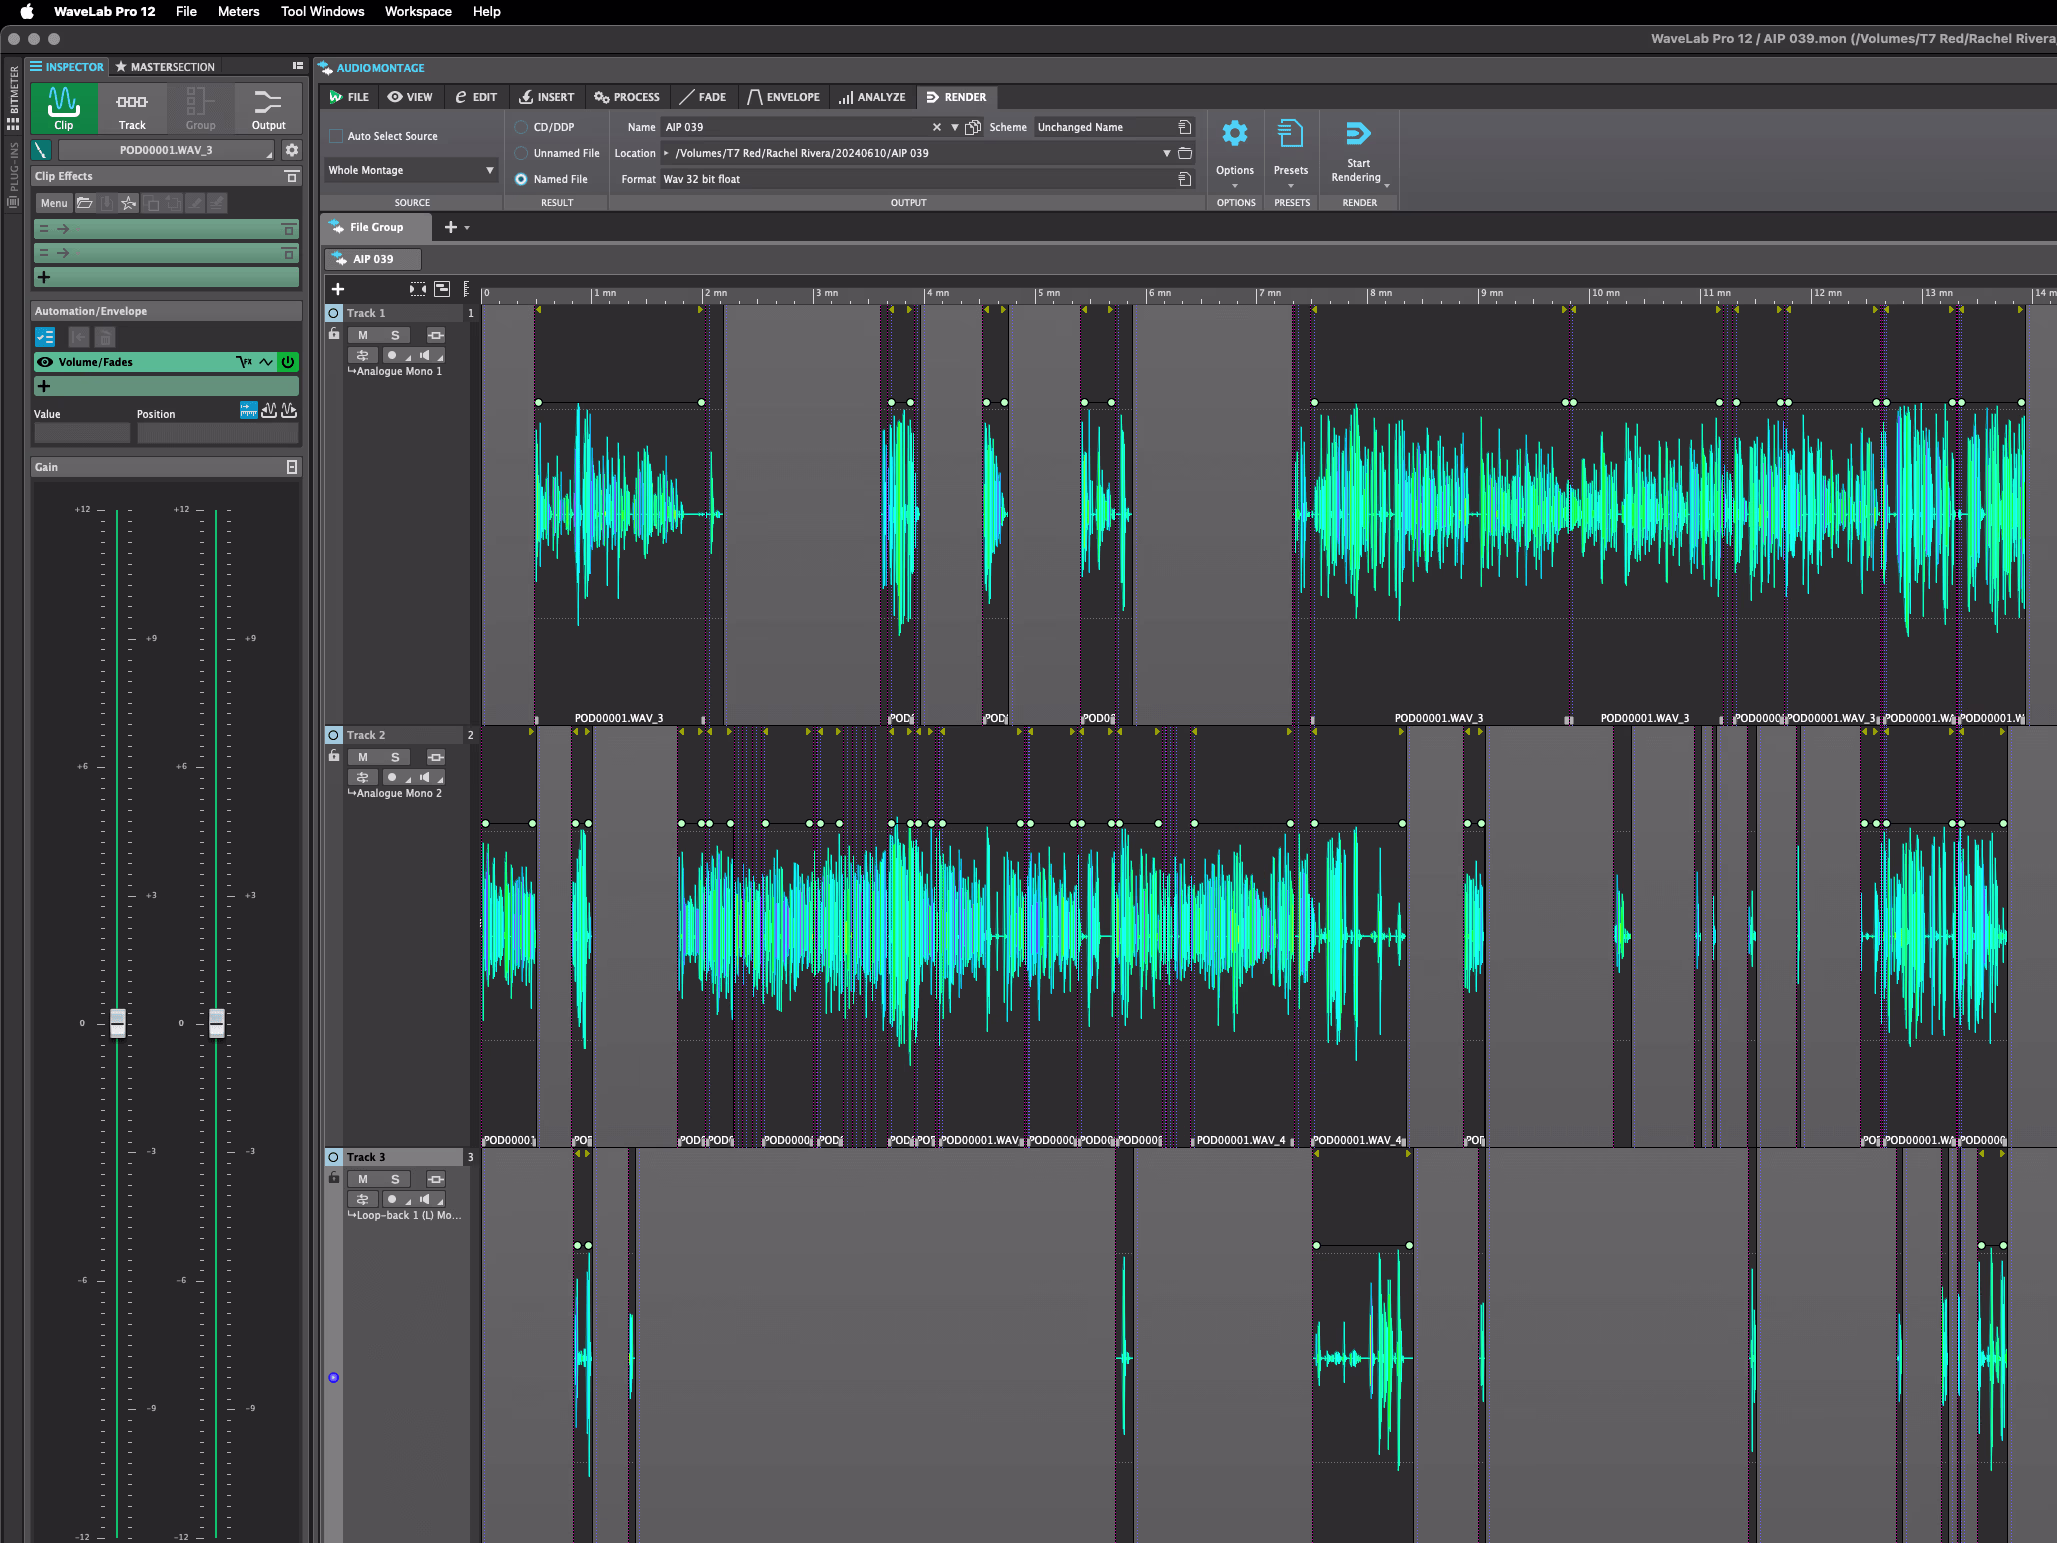
Task: Enable Auto Select Source checkbox
Action: point(337,136)
